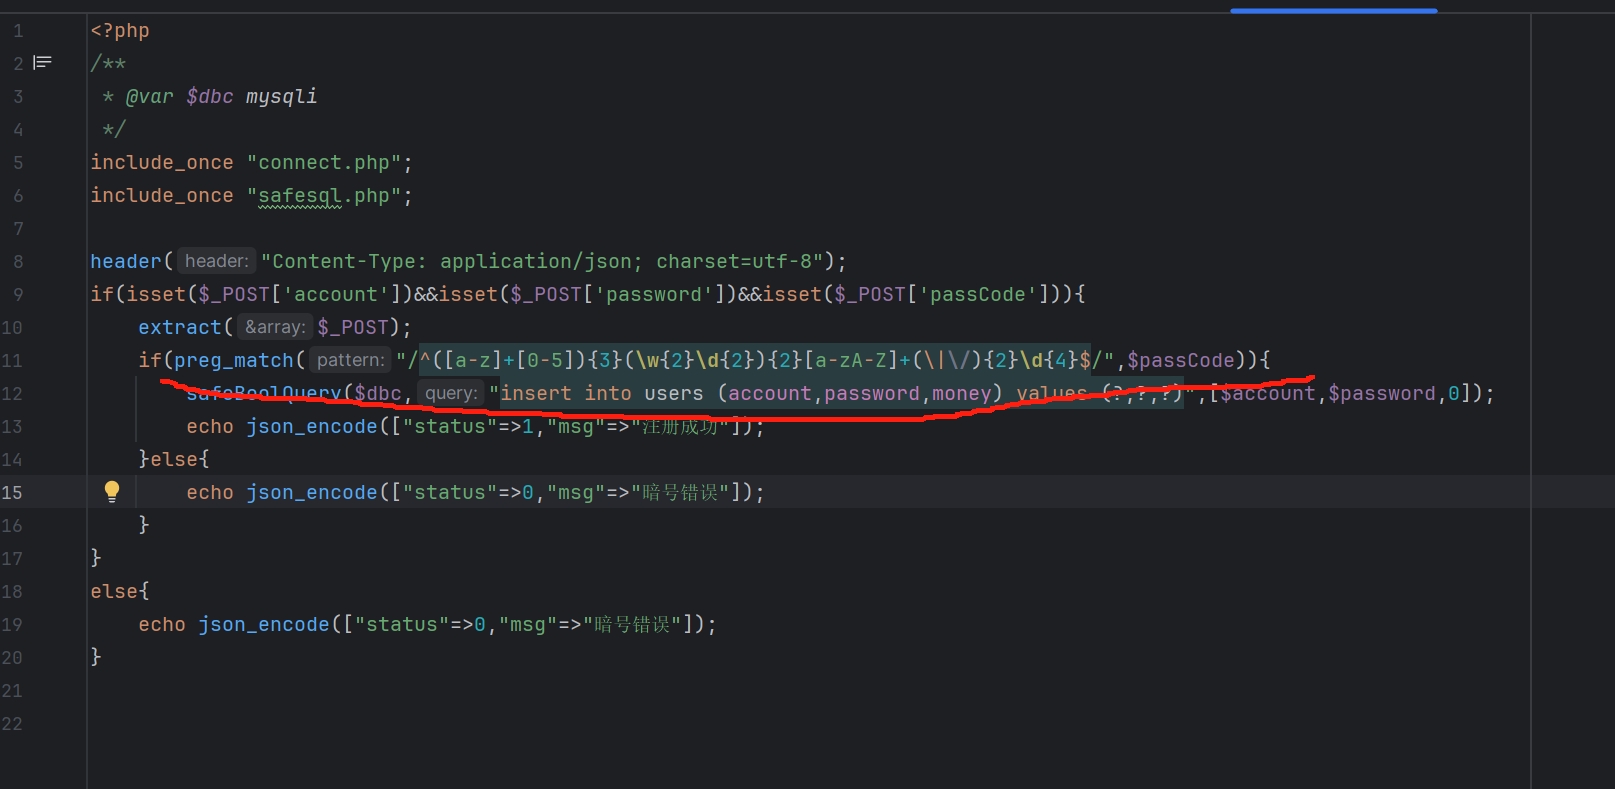Click the "pattern:" inlay hint in preg_match
1615x789 pixels.
350,360
